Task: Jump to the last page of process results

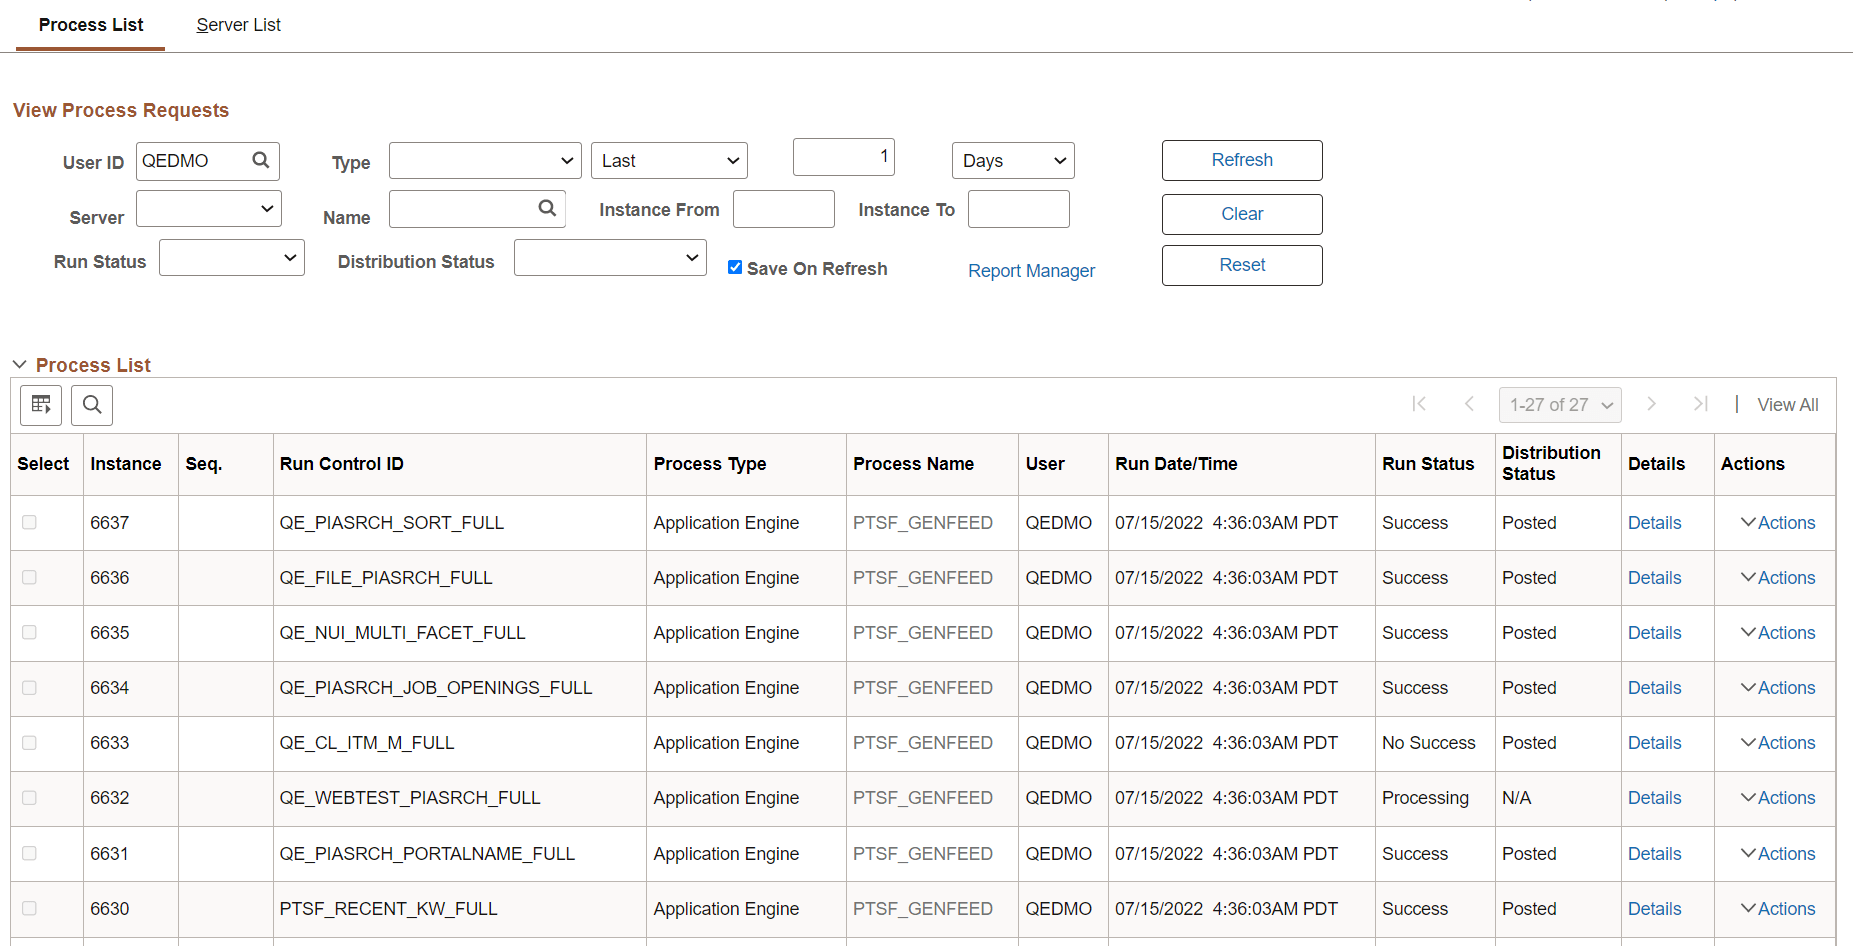Action: click(x=1700, y=404)
